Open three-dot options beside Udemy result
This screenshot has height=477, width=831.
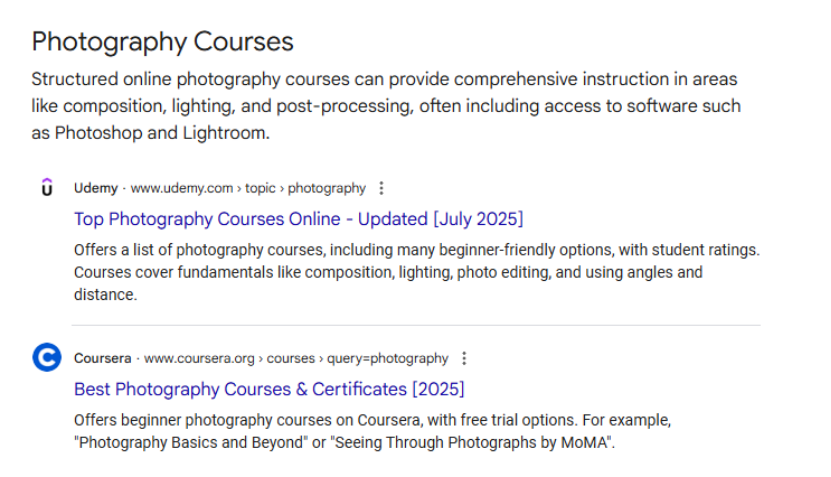pos(381,188)
